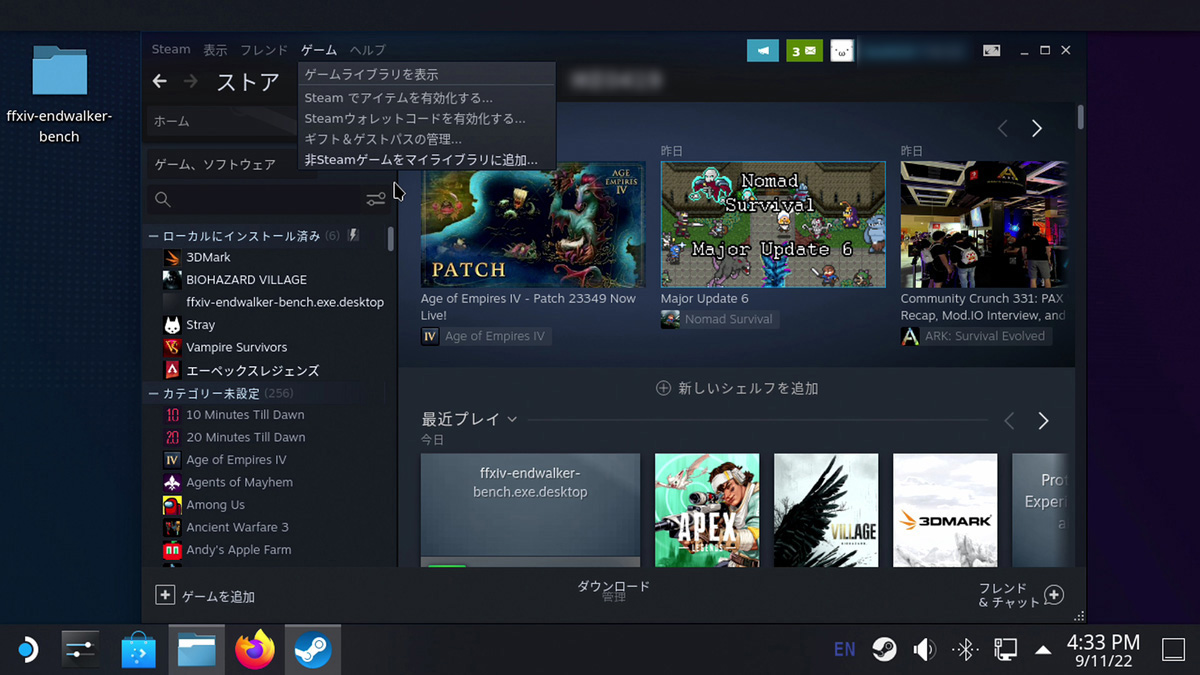1200x675 pixels.
Task: Open the Steam menu
Action: click(171, 49)
